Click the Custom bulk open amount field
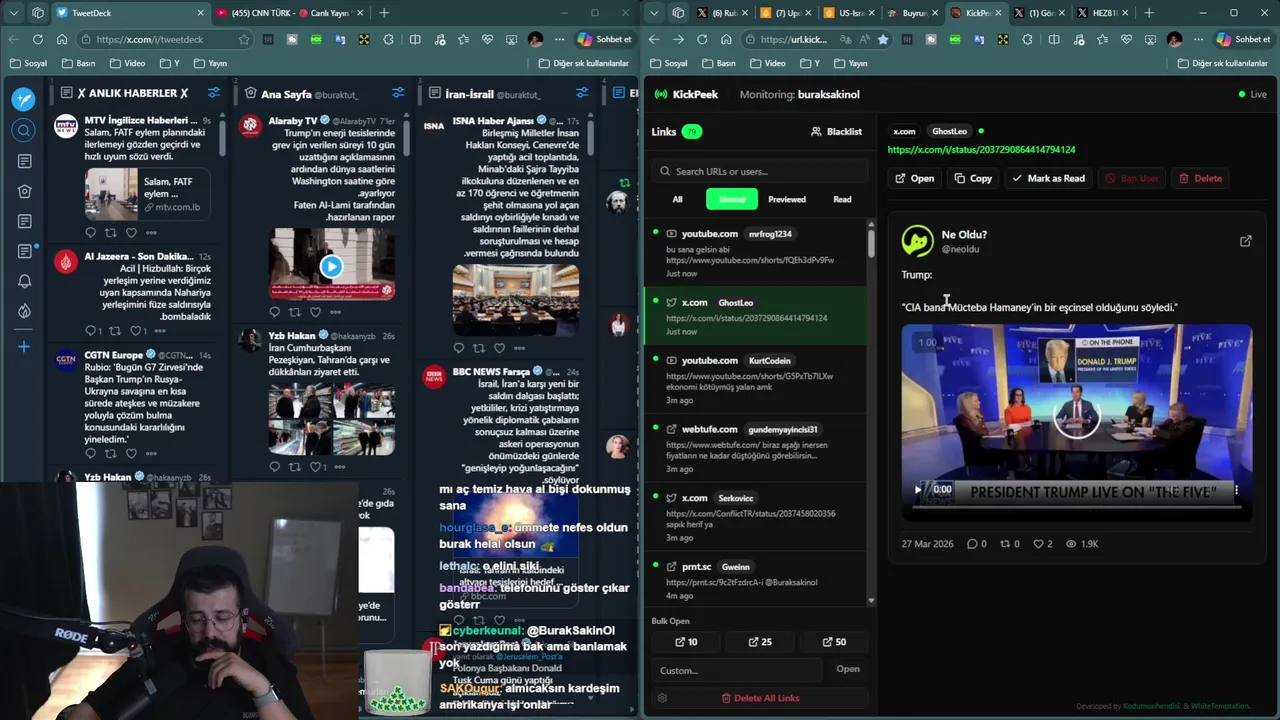The height and width of the screenshot is (720, 1280). [737, 670]
